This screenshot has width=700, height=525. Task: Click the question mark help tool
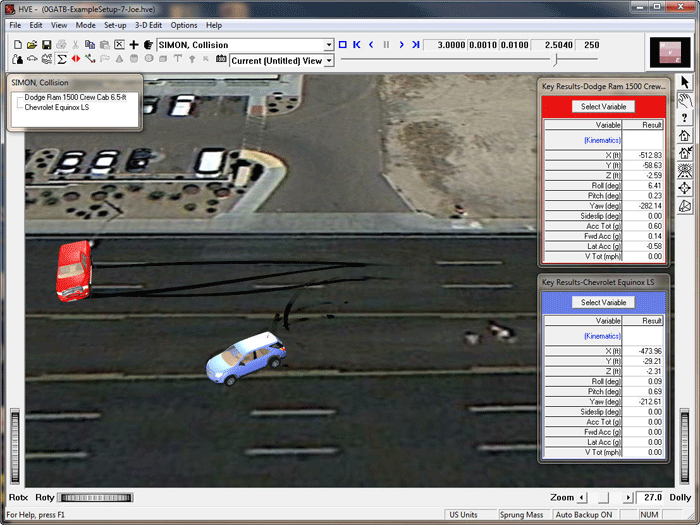[685, 117]
